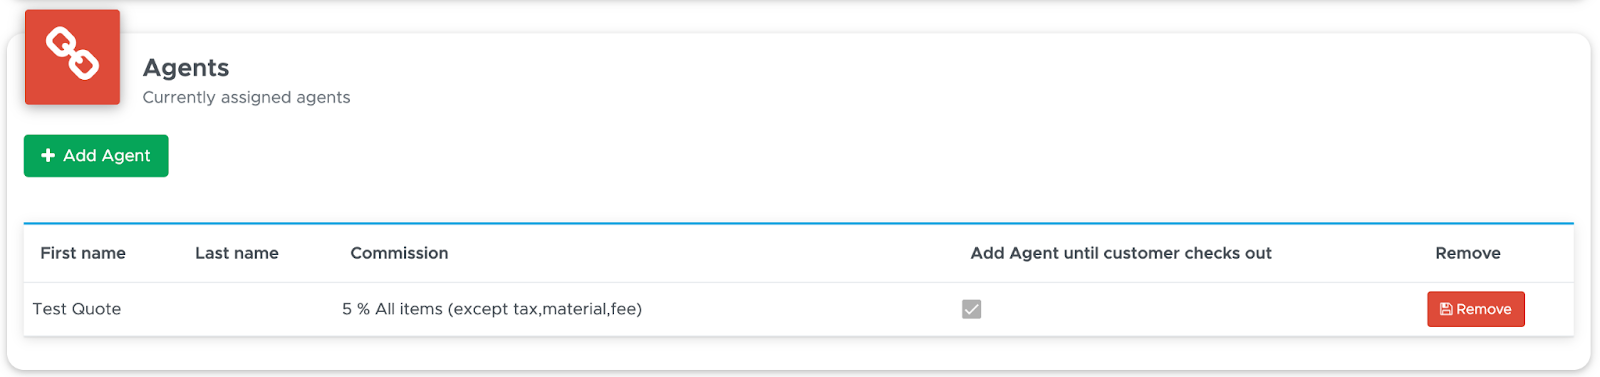Click the Commission column header
Screen dimensions: 1600x377
coord(399,253)
